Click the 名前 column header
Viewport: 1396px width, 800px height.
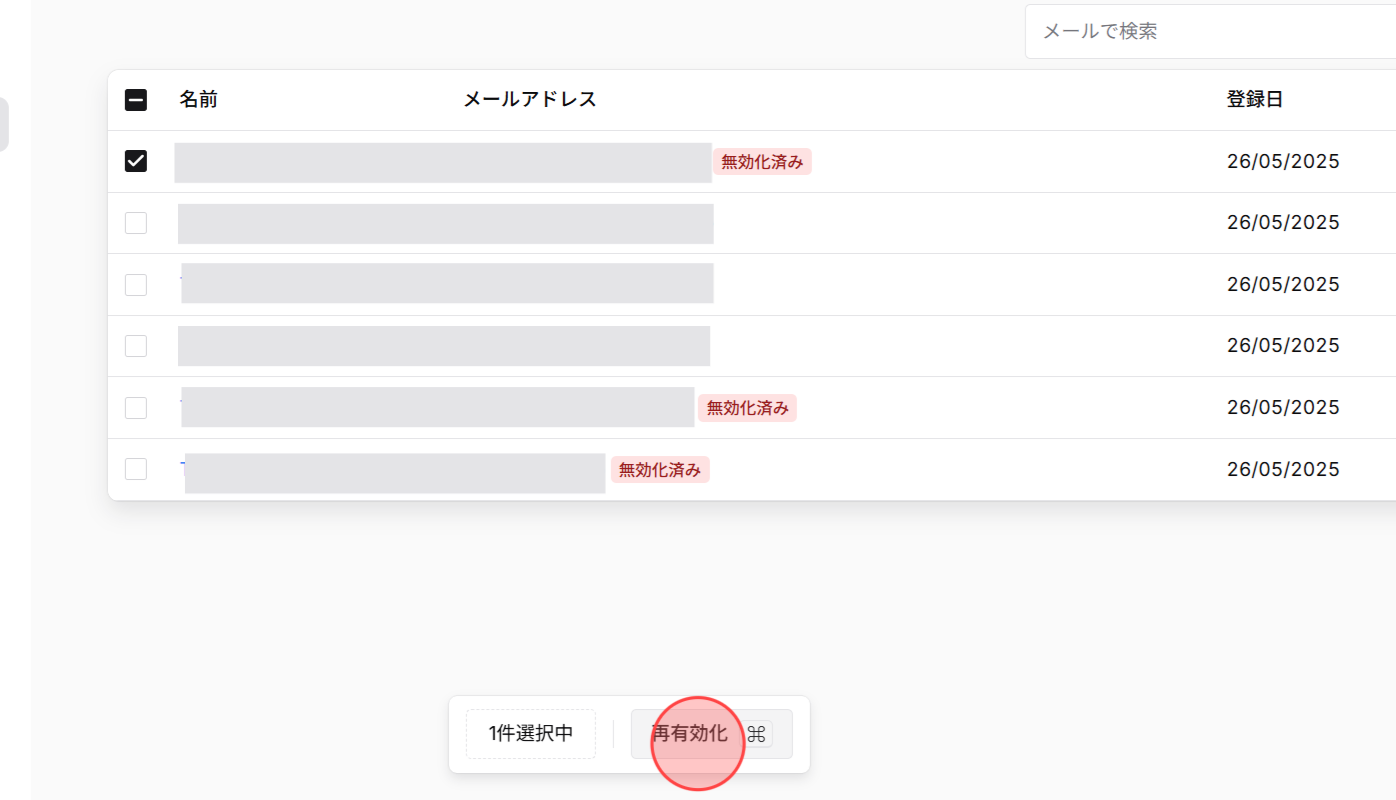coord(198,99)
